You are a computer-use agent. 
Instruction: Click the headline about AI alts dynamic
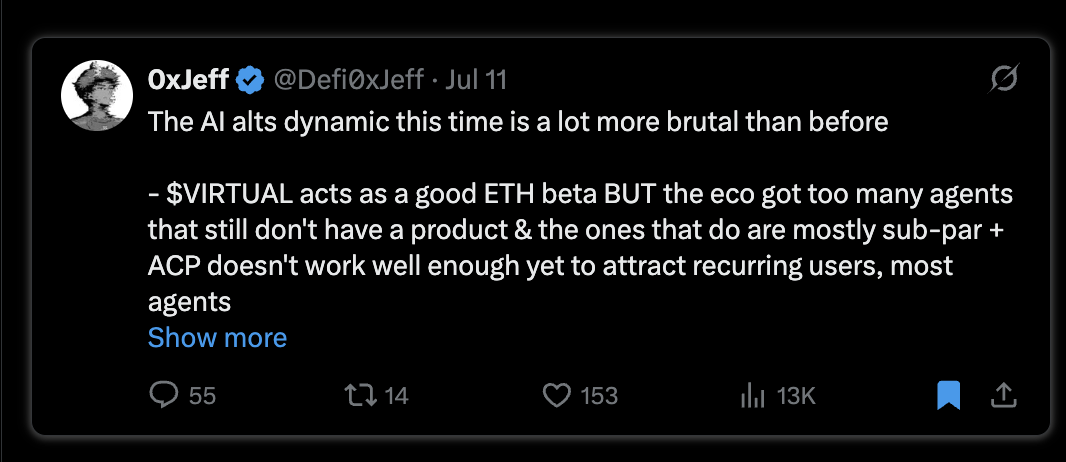click(x=518, y=122)
